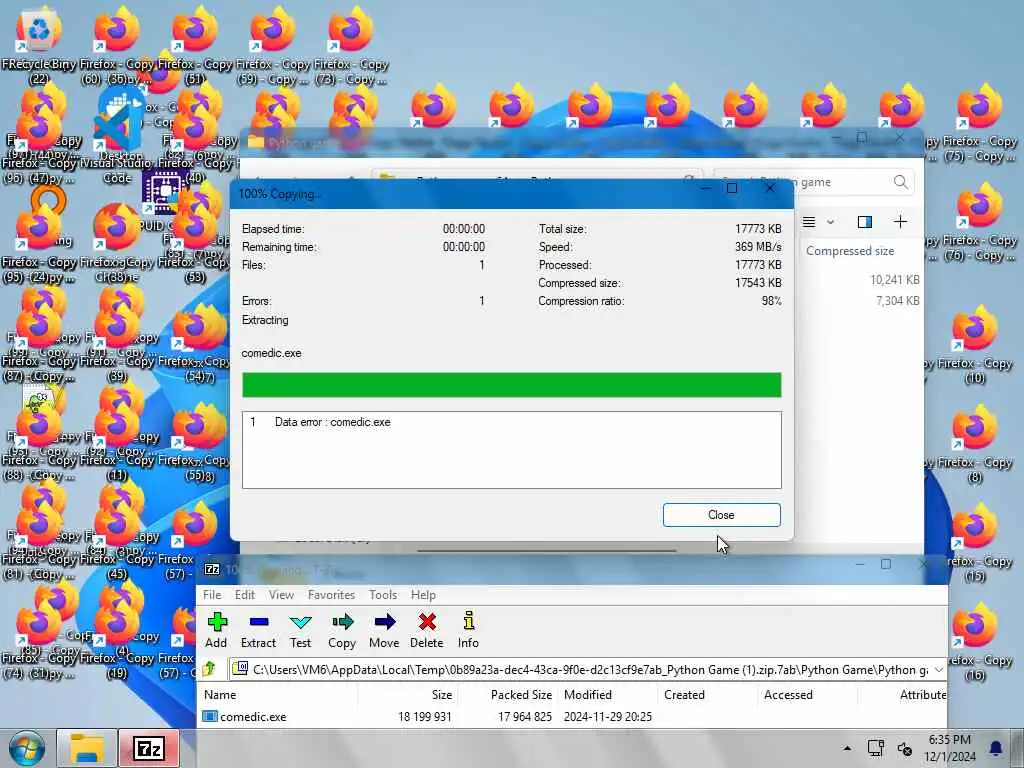Click the 2024-11-29 20:25 modified cell
The image size is (1024, 768).
(608, 716)
